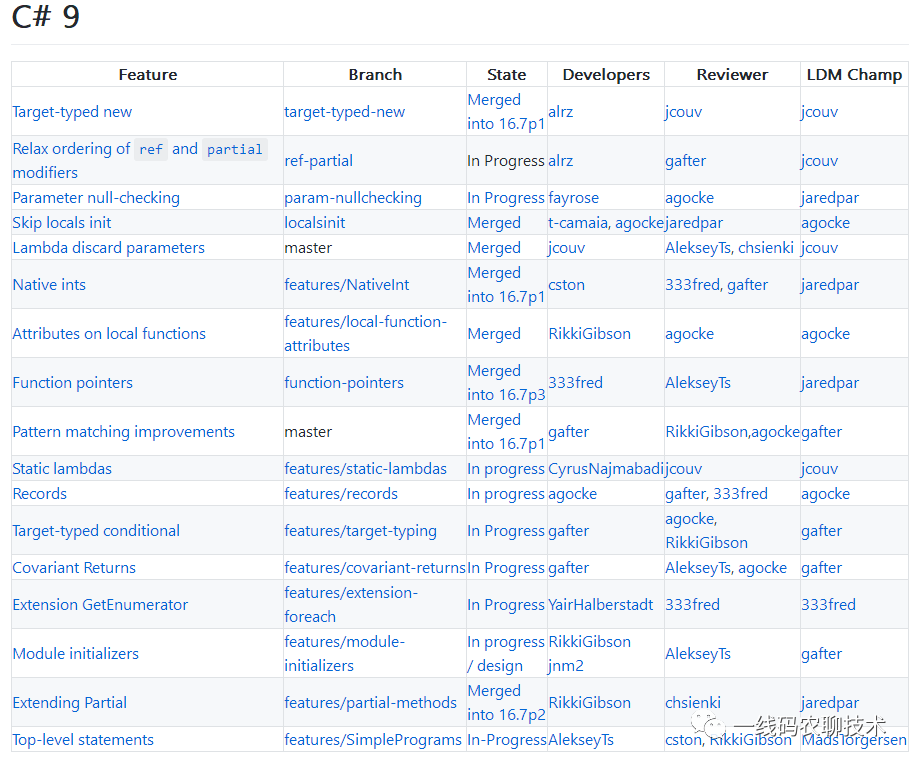
Task: Open features/local-function-attributes branch link
Action: 365,334
